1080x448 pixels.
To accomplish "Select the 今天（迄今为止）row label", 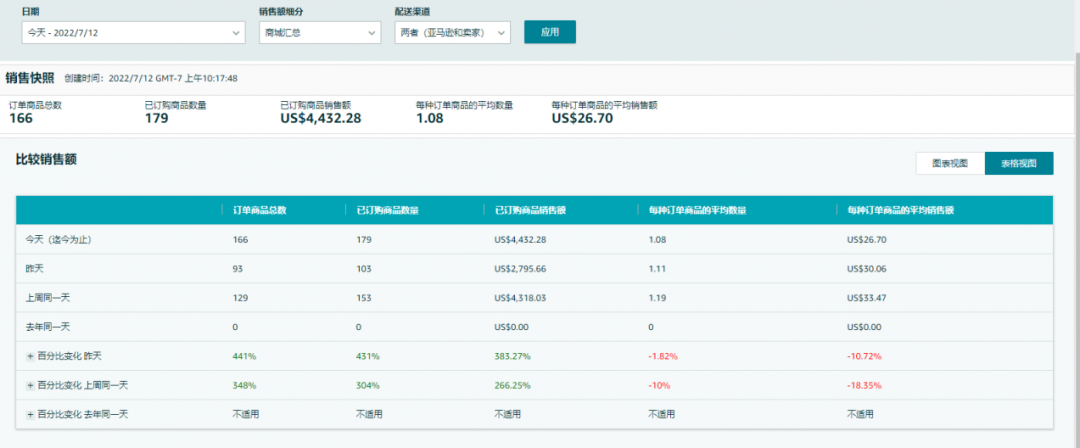I will tap(63, 240).
